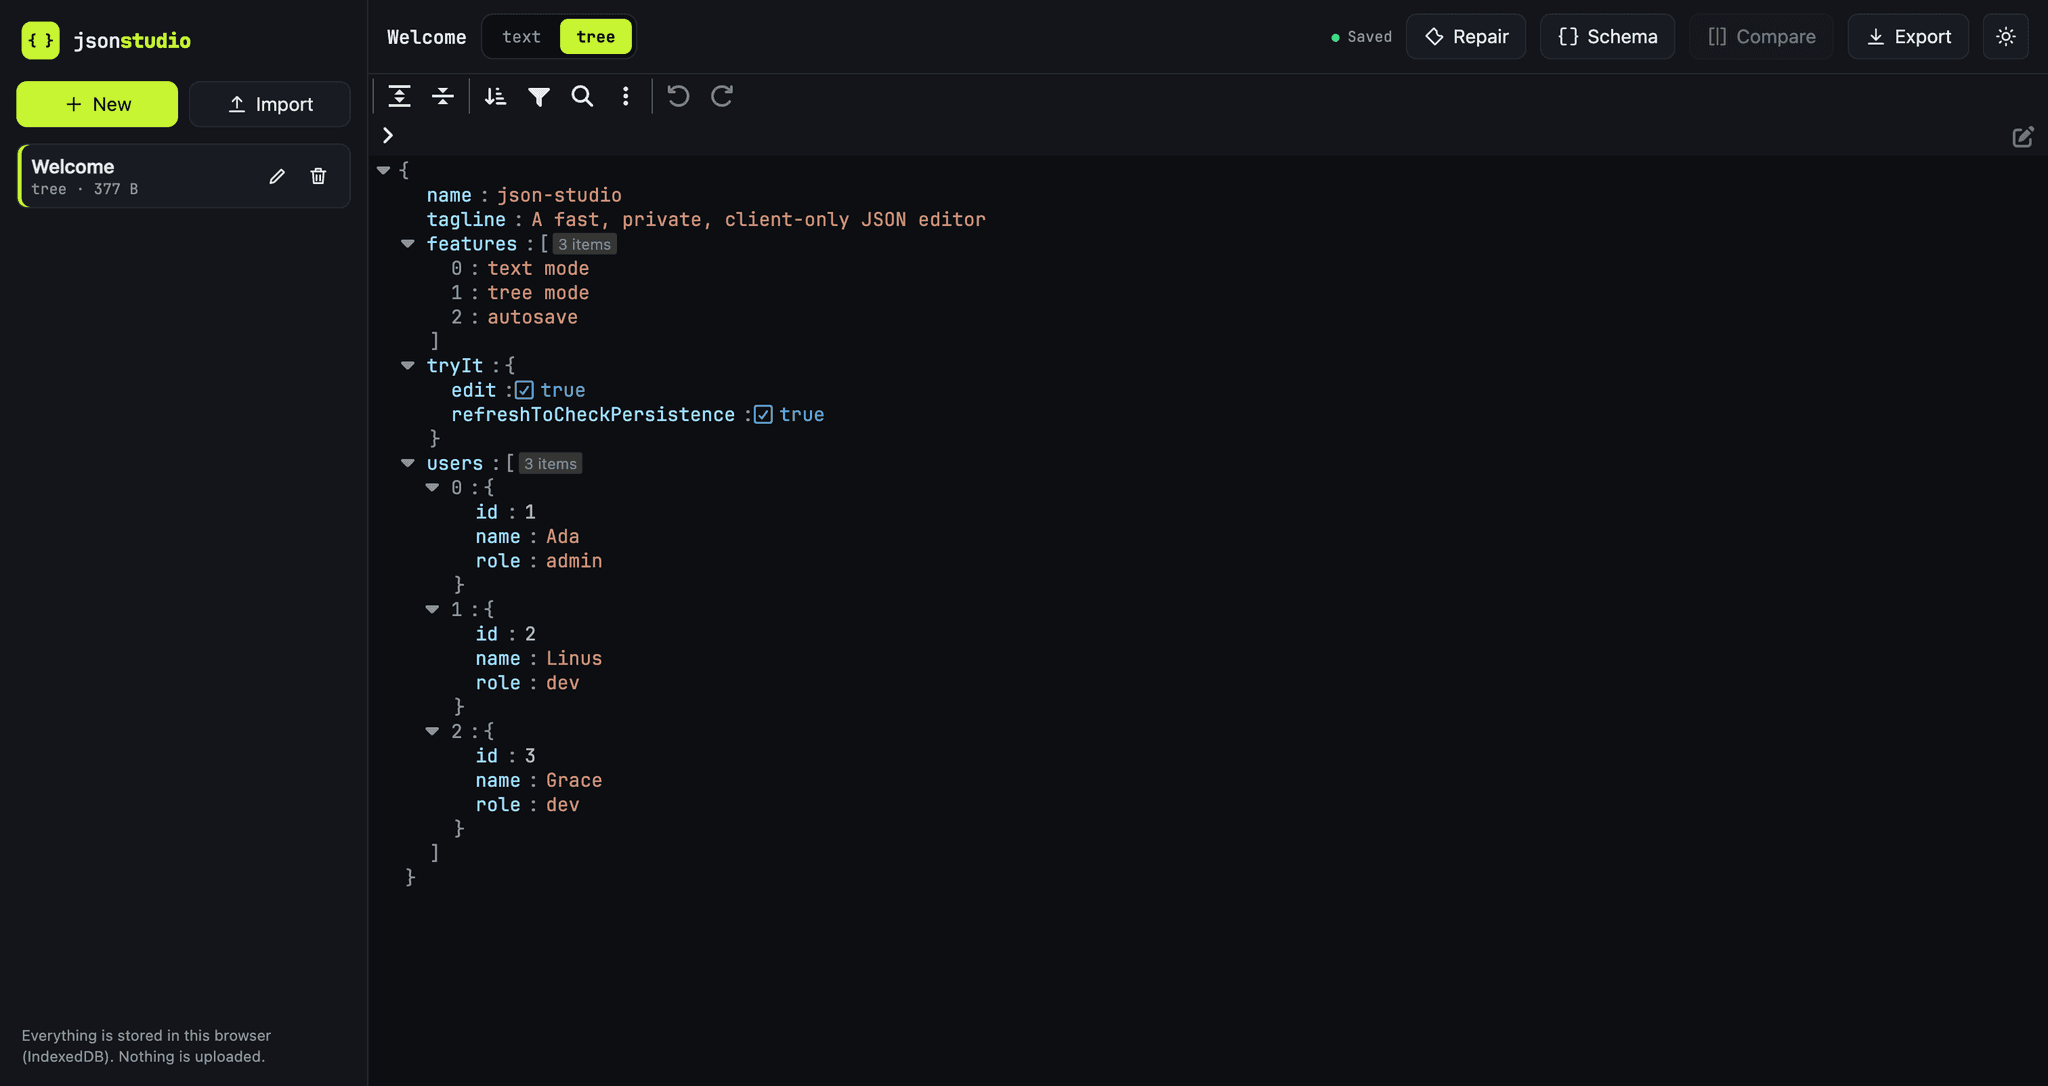Collapse users item 1
2048x1086 pixels.
pos(432,609)
